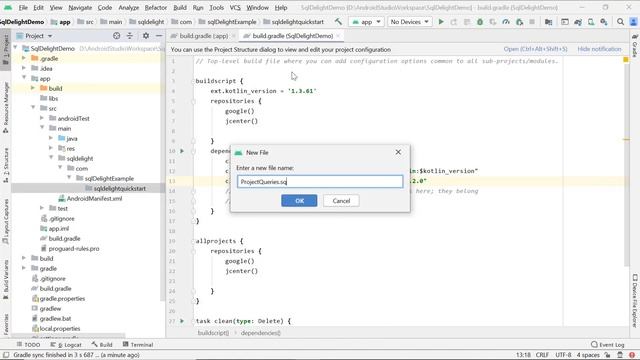This screenshot has height=360, width=640.
Task: Open the app run configuration dropdown
Action: pos(366,22)
